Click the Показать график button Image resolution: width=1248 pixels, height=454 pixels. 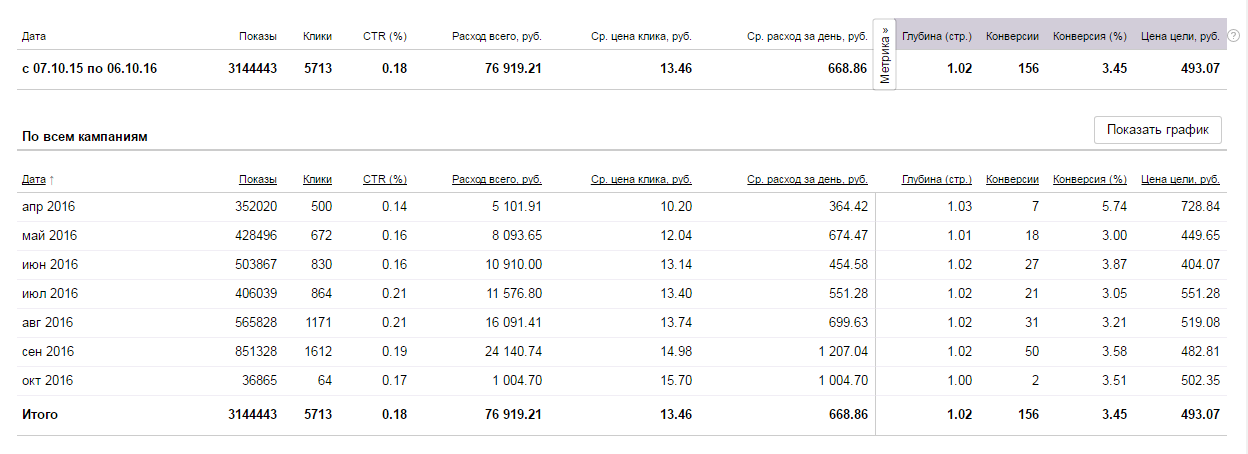point(1158,130)
